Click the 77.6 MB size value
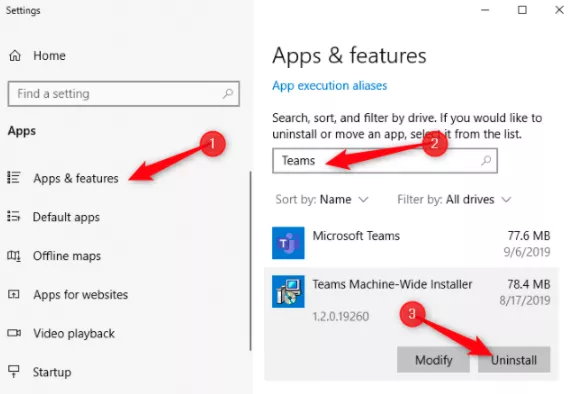 [529, 236]
